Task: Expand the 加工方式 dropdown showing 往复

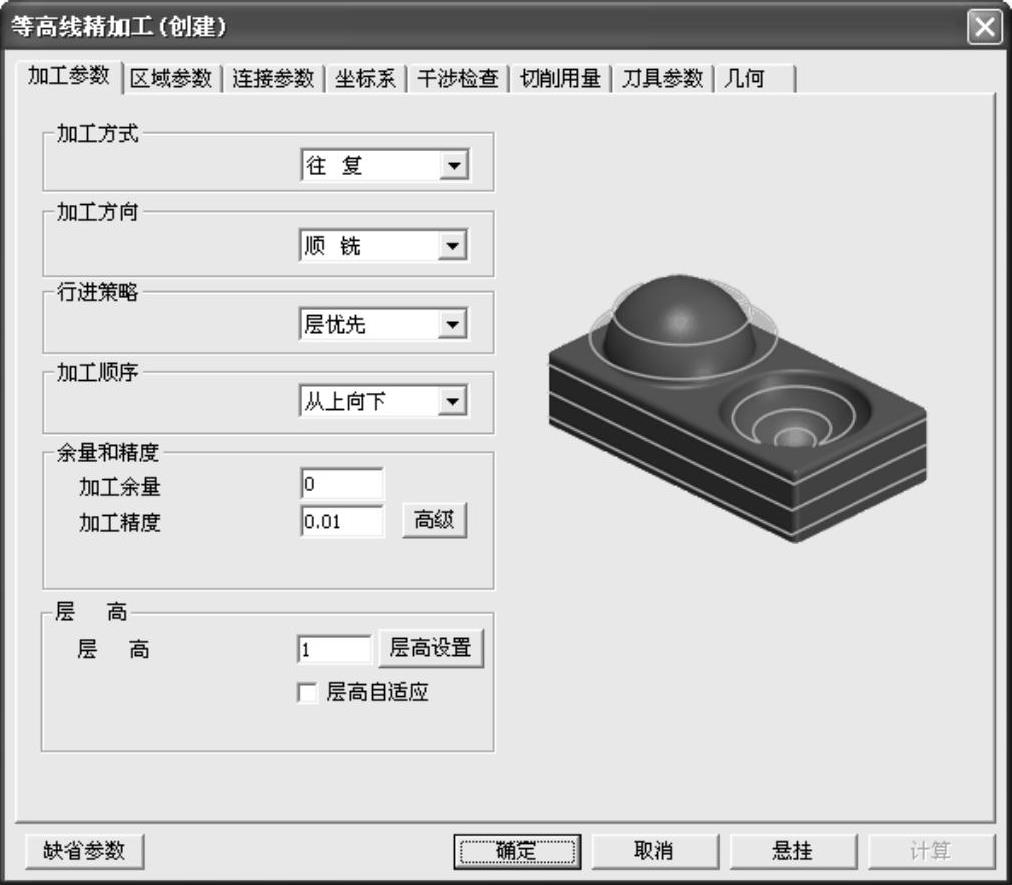Action: 454,166
